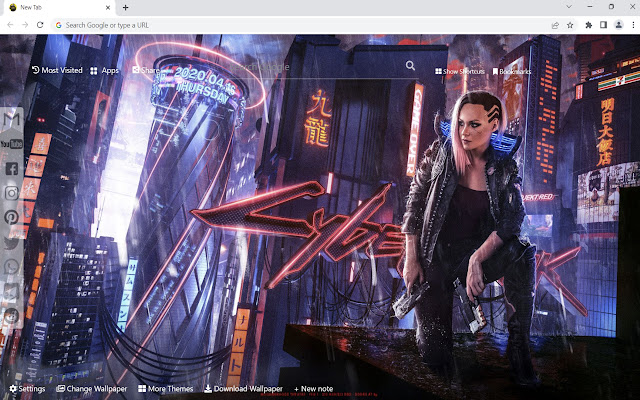Image resolution: width=640 pixels, height=400 pixels.
Task: Click the share page icon in the address bar
Action: pos(555,25)
